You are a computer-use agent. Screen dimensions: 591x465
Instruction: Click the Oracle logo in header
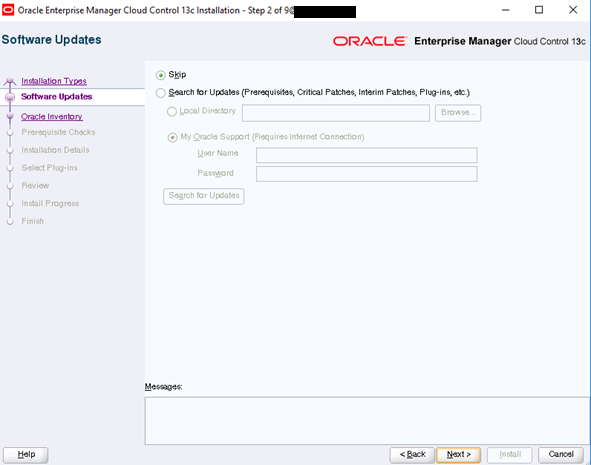point(370,41)
